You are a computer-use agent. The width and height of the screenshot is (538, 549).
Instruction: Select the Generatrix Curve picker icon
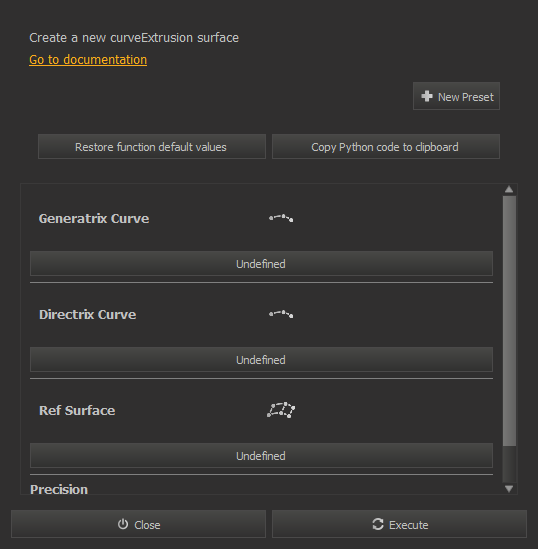[281, 218]
